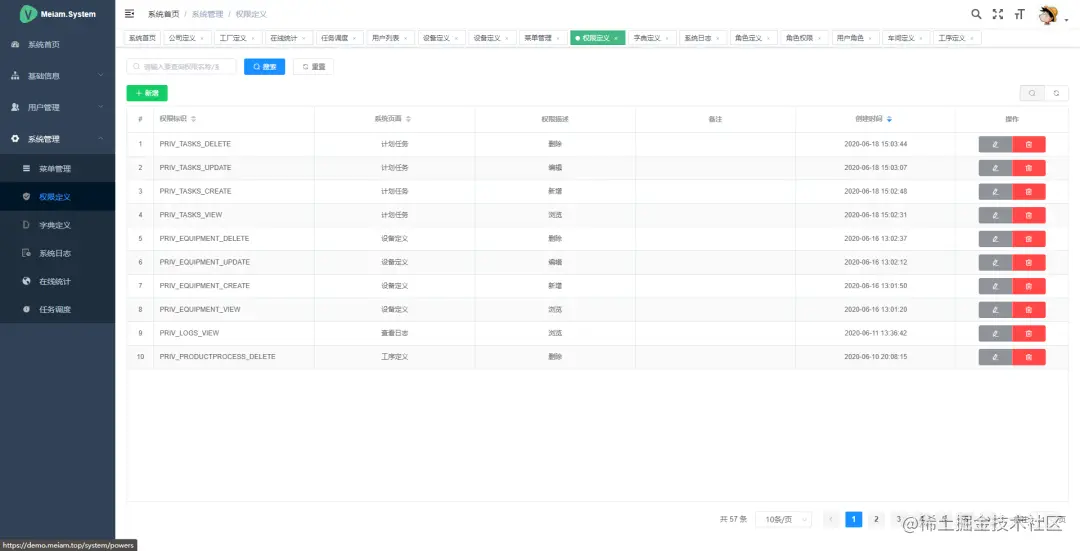The width and height of the screenshot is (1080, 551).
Task: Select current page 1 in pagination
Action: click(853, 519)
